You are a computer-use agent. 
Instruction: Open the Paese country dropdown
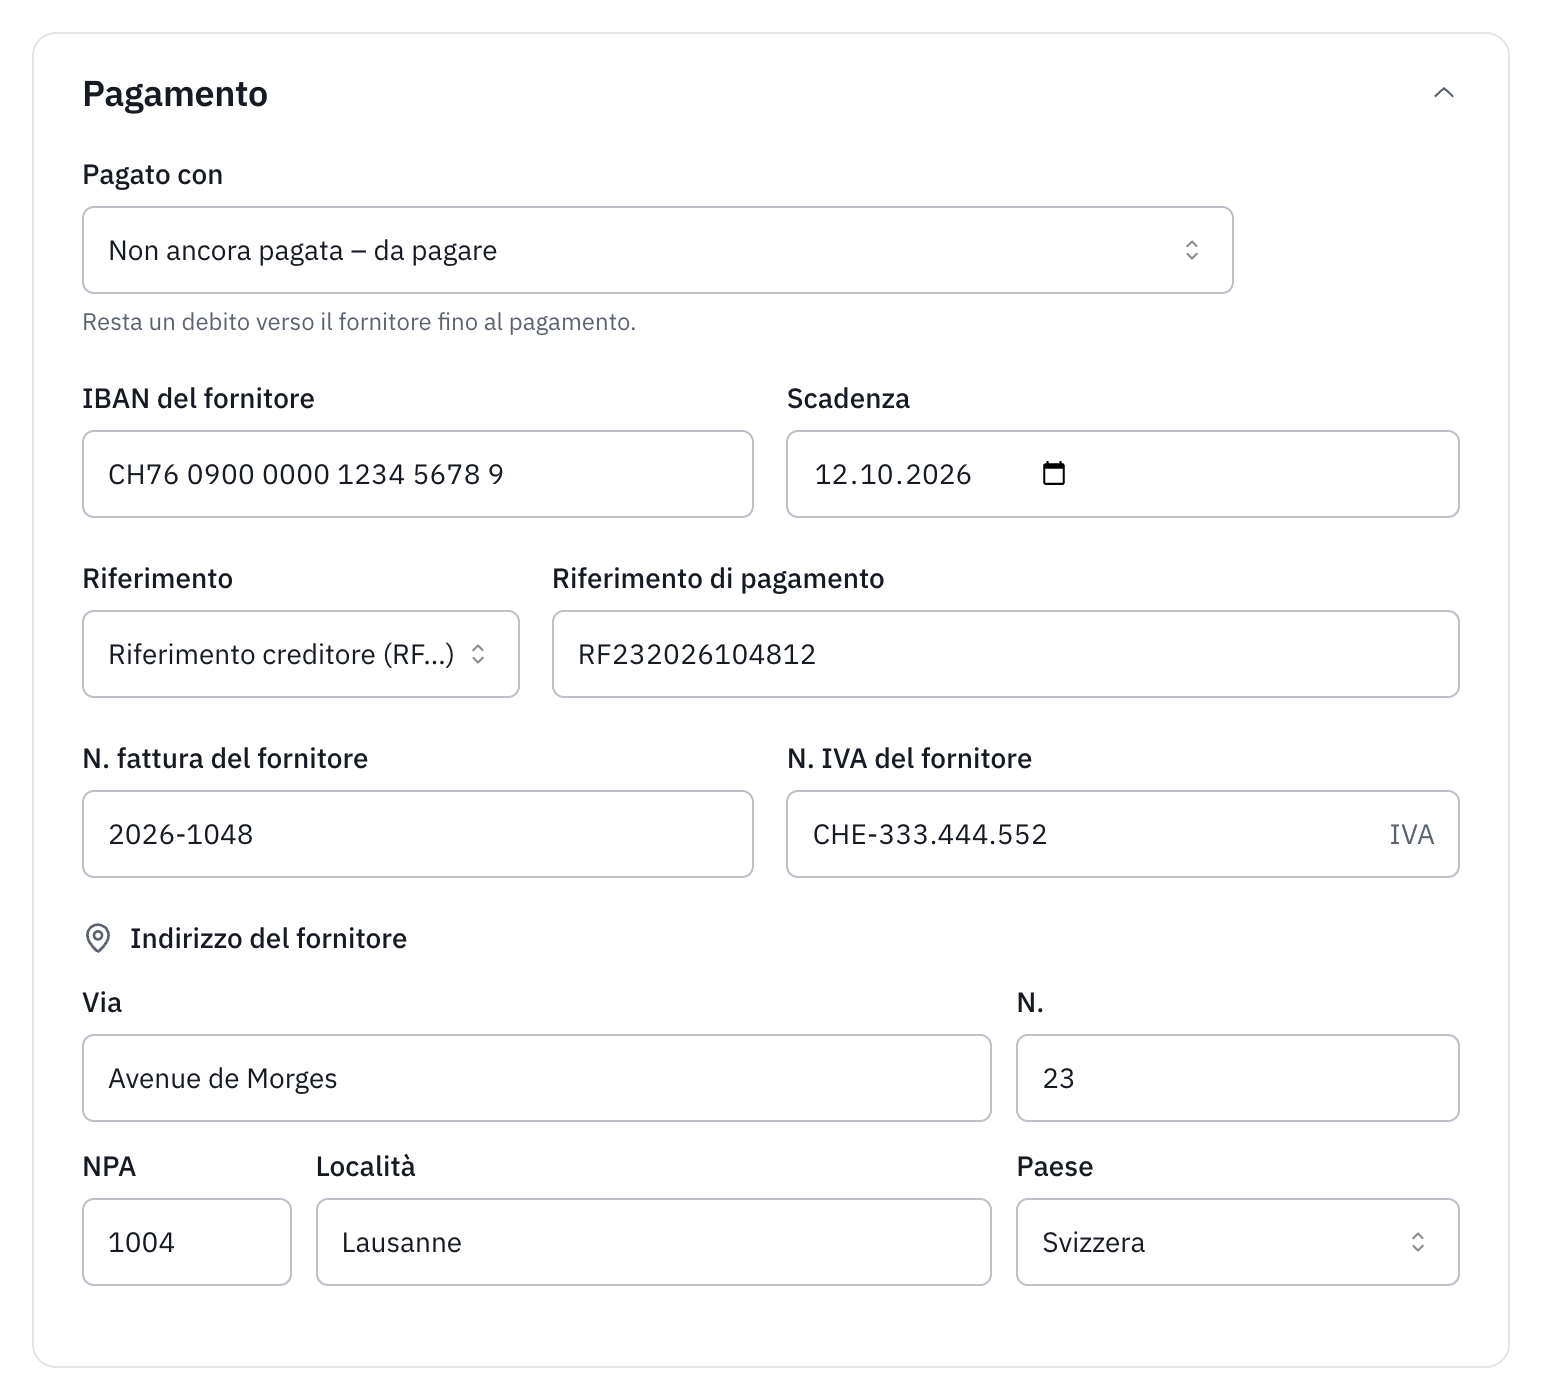[x=1237, y=1242]
